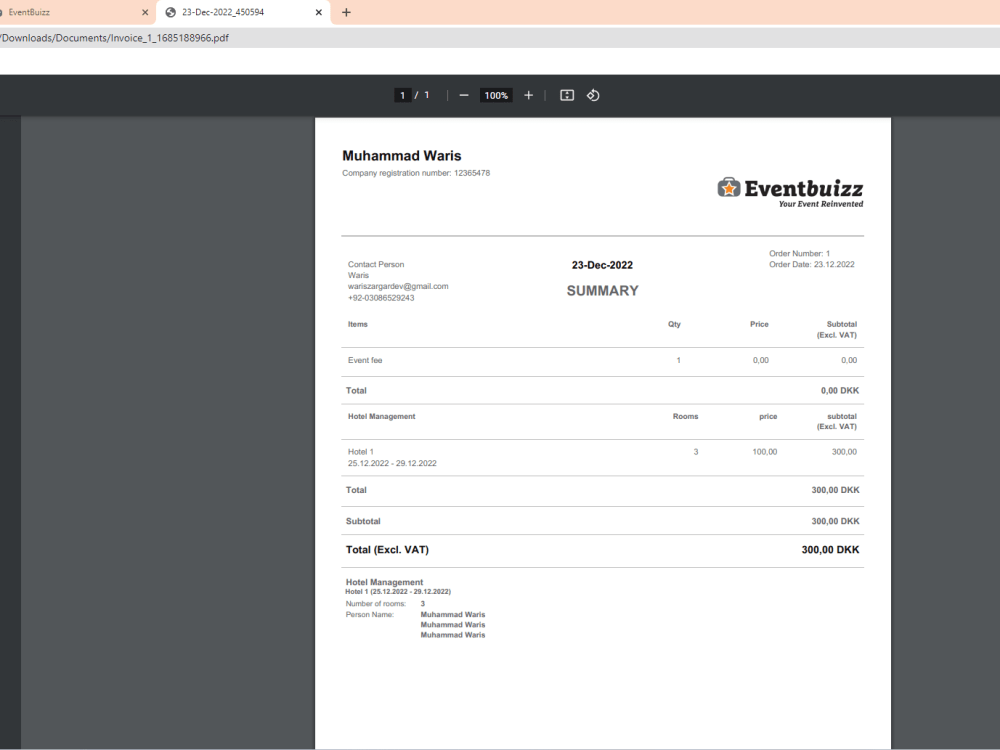This screenshot has width=1000, height=750.
Task: Click the hotel subtotal 300,00
Action: 844,452
